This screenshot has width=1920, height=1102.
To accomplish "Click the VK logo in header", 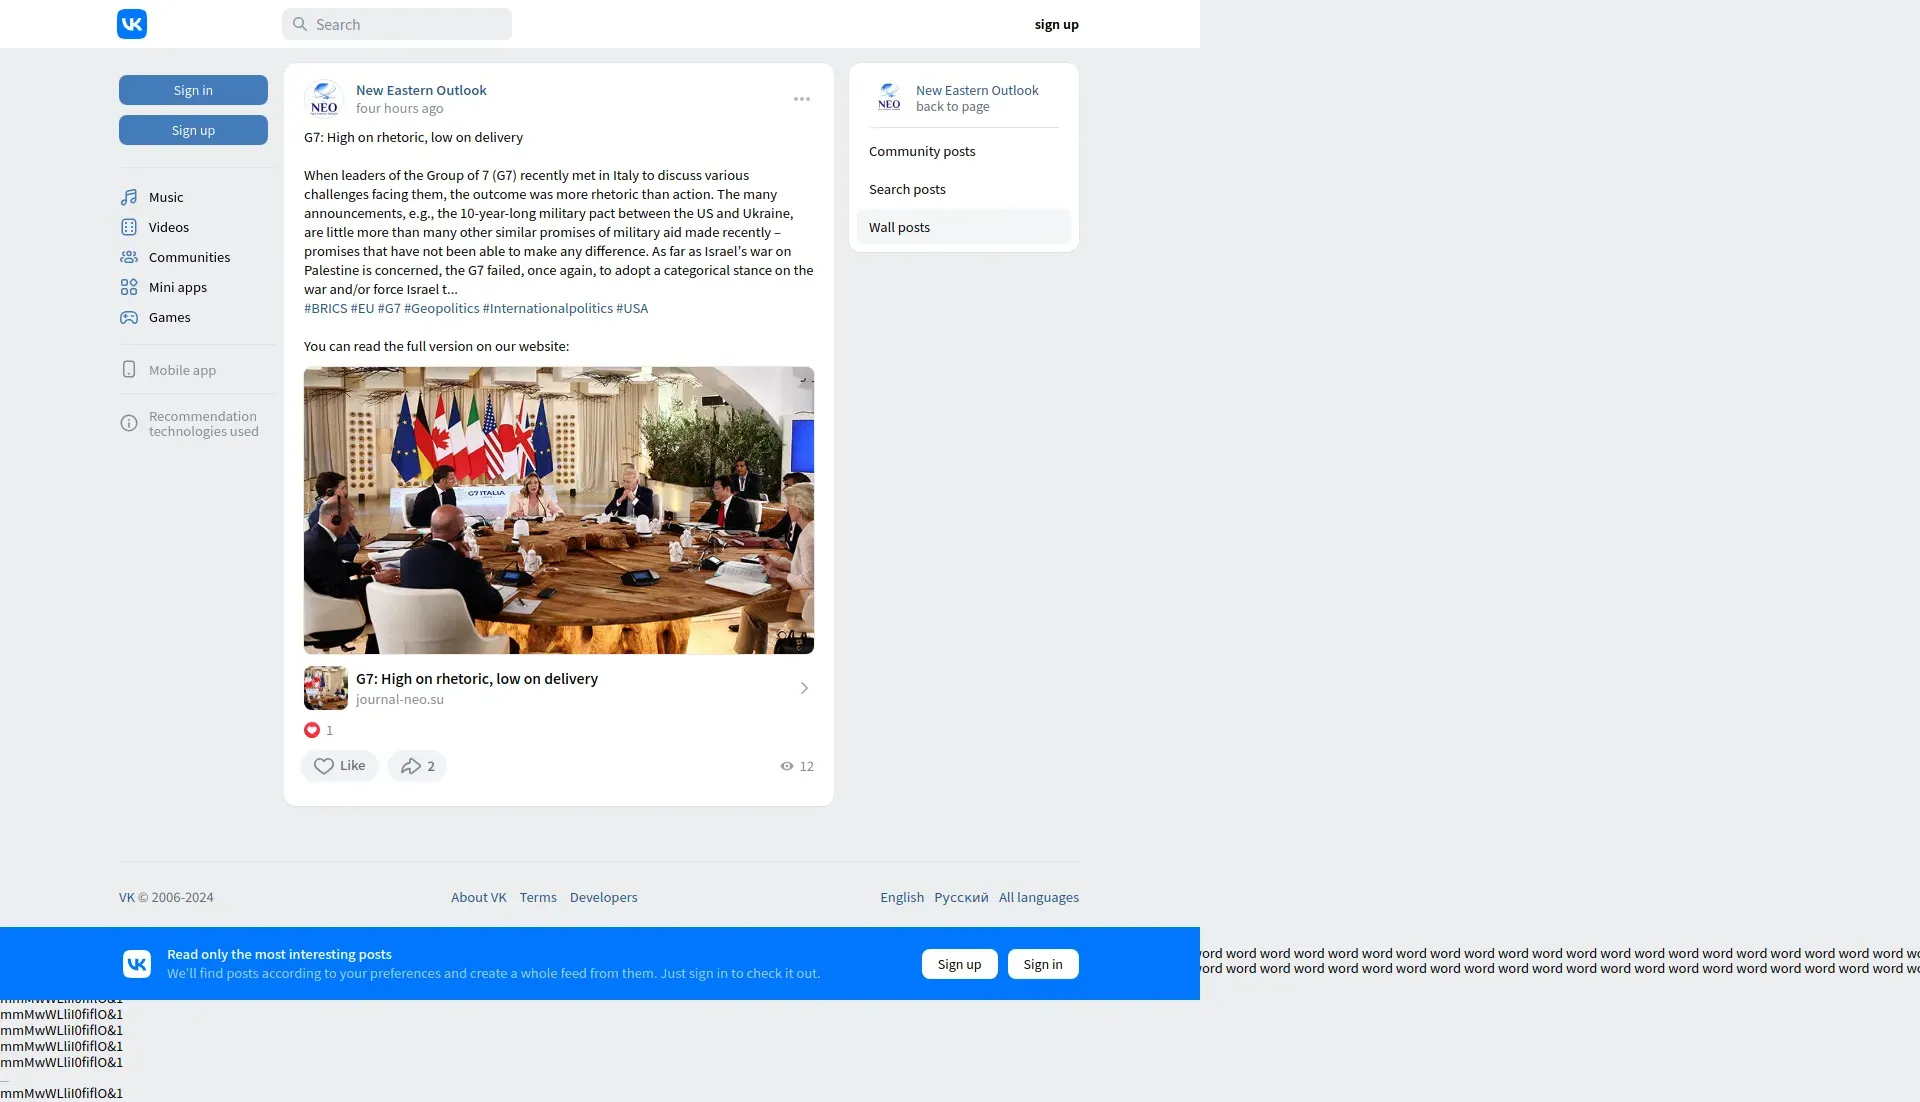I will click(x=132, y=24).
